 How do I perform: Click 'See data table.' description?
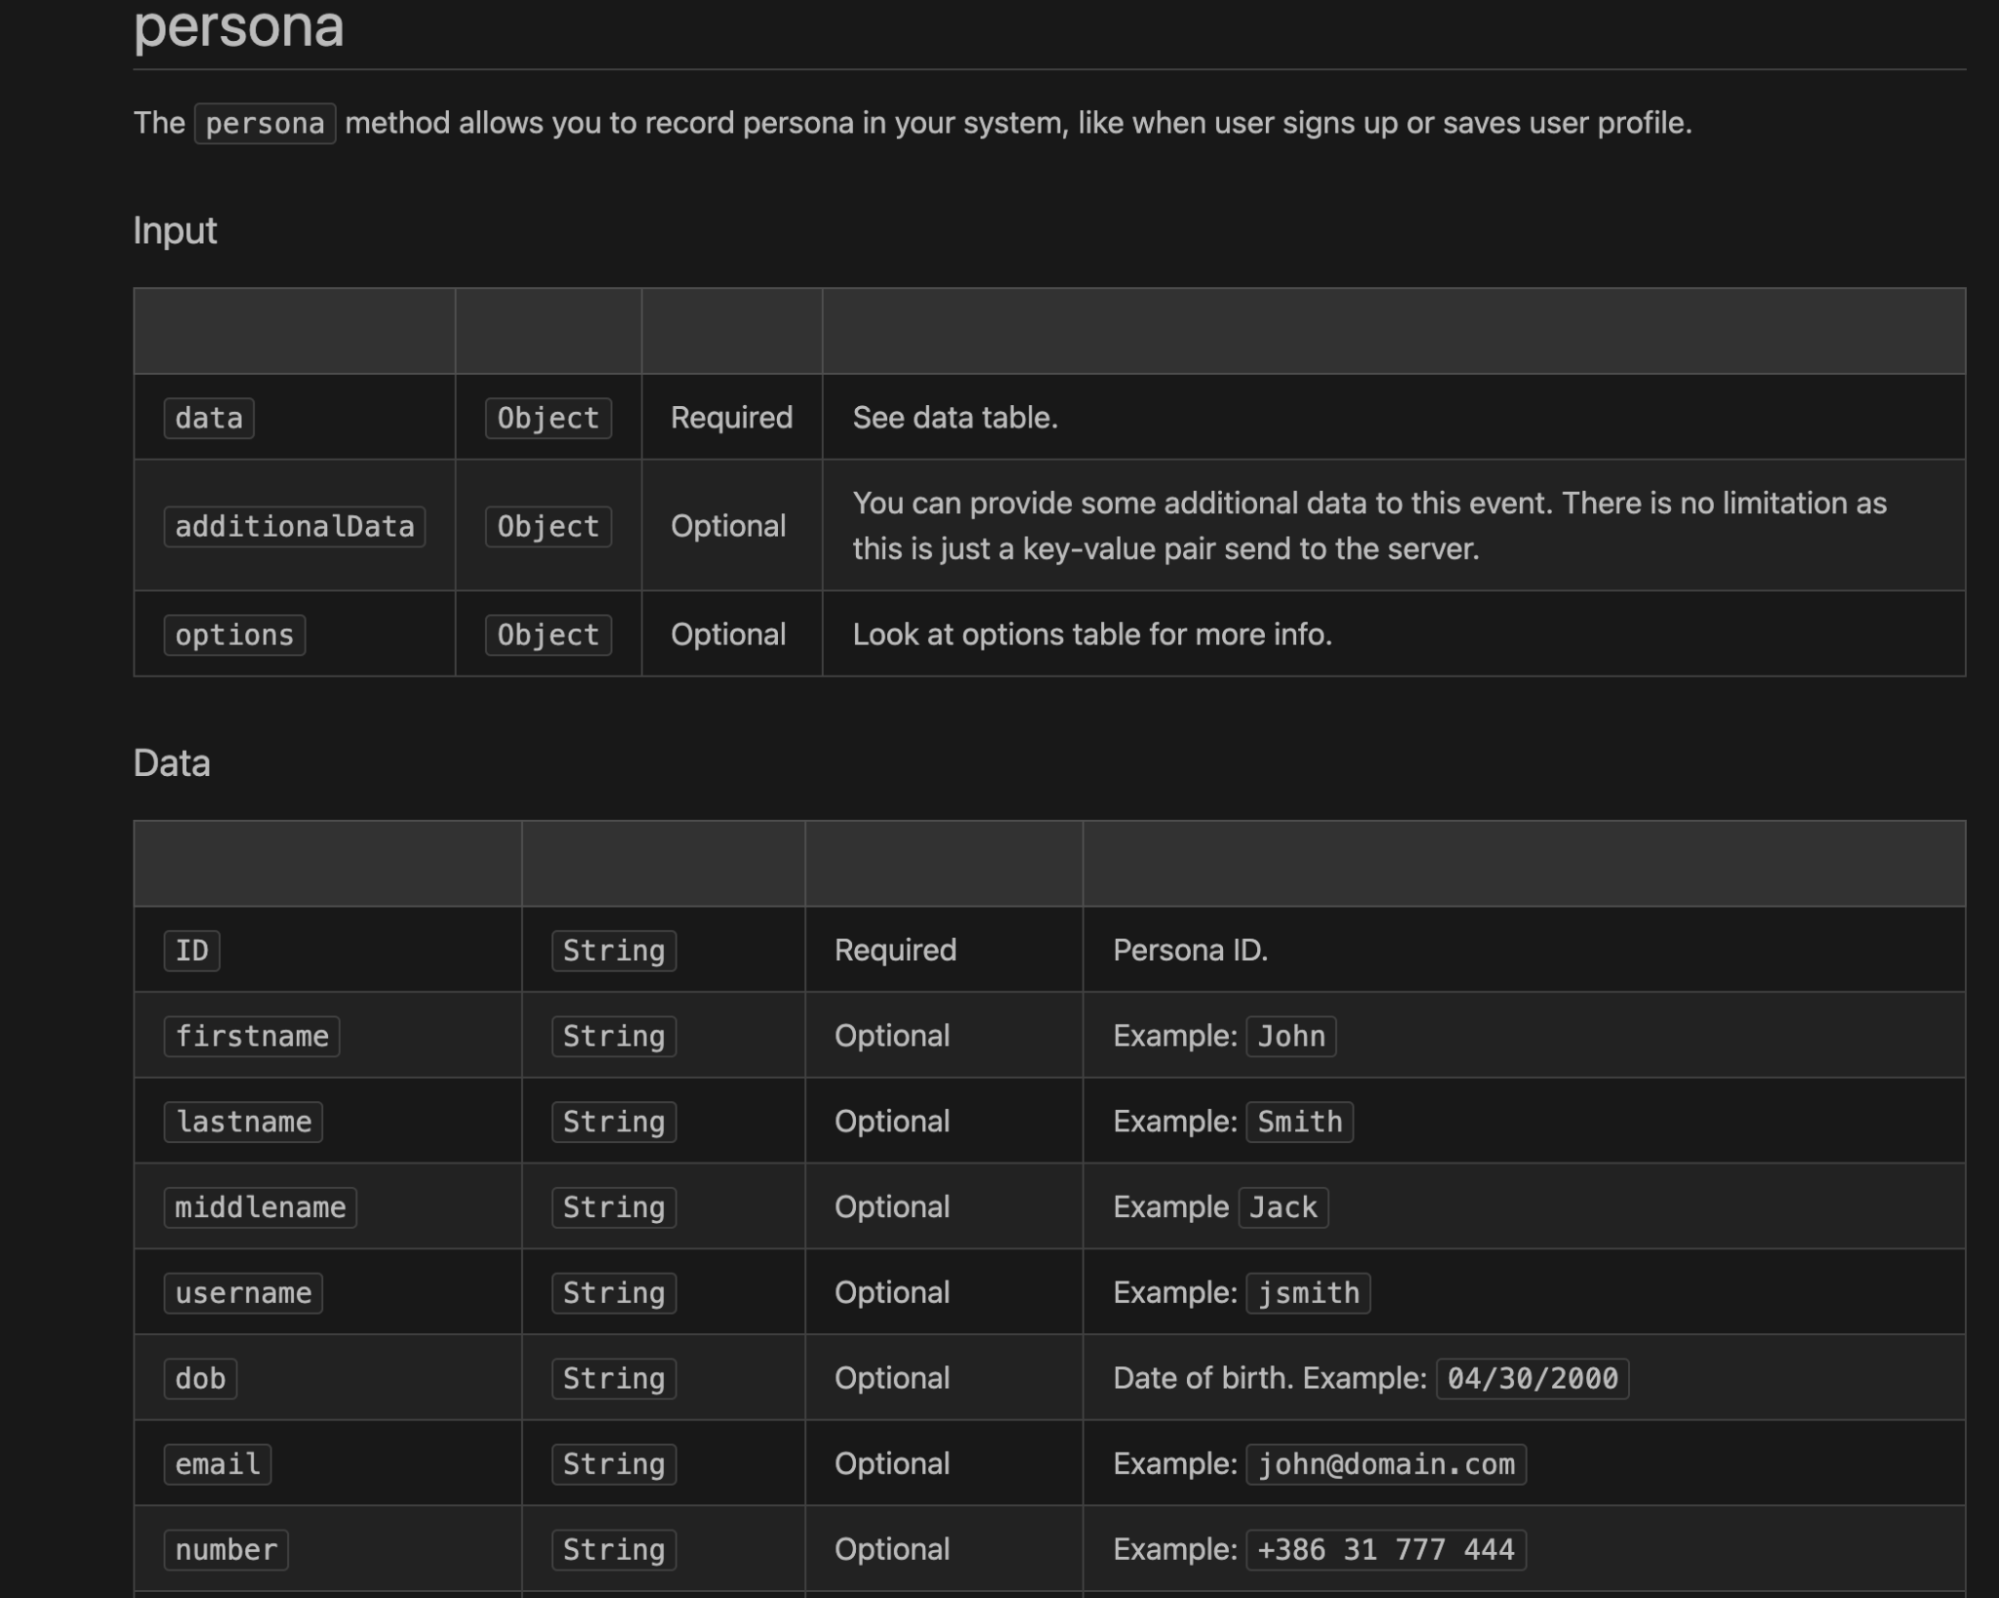[x=955, y=418]
